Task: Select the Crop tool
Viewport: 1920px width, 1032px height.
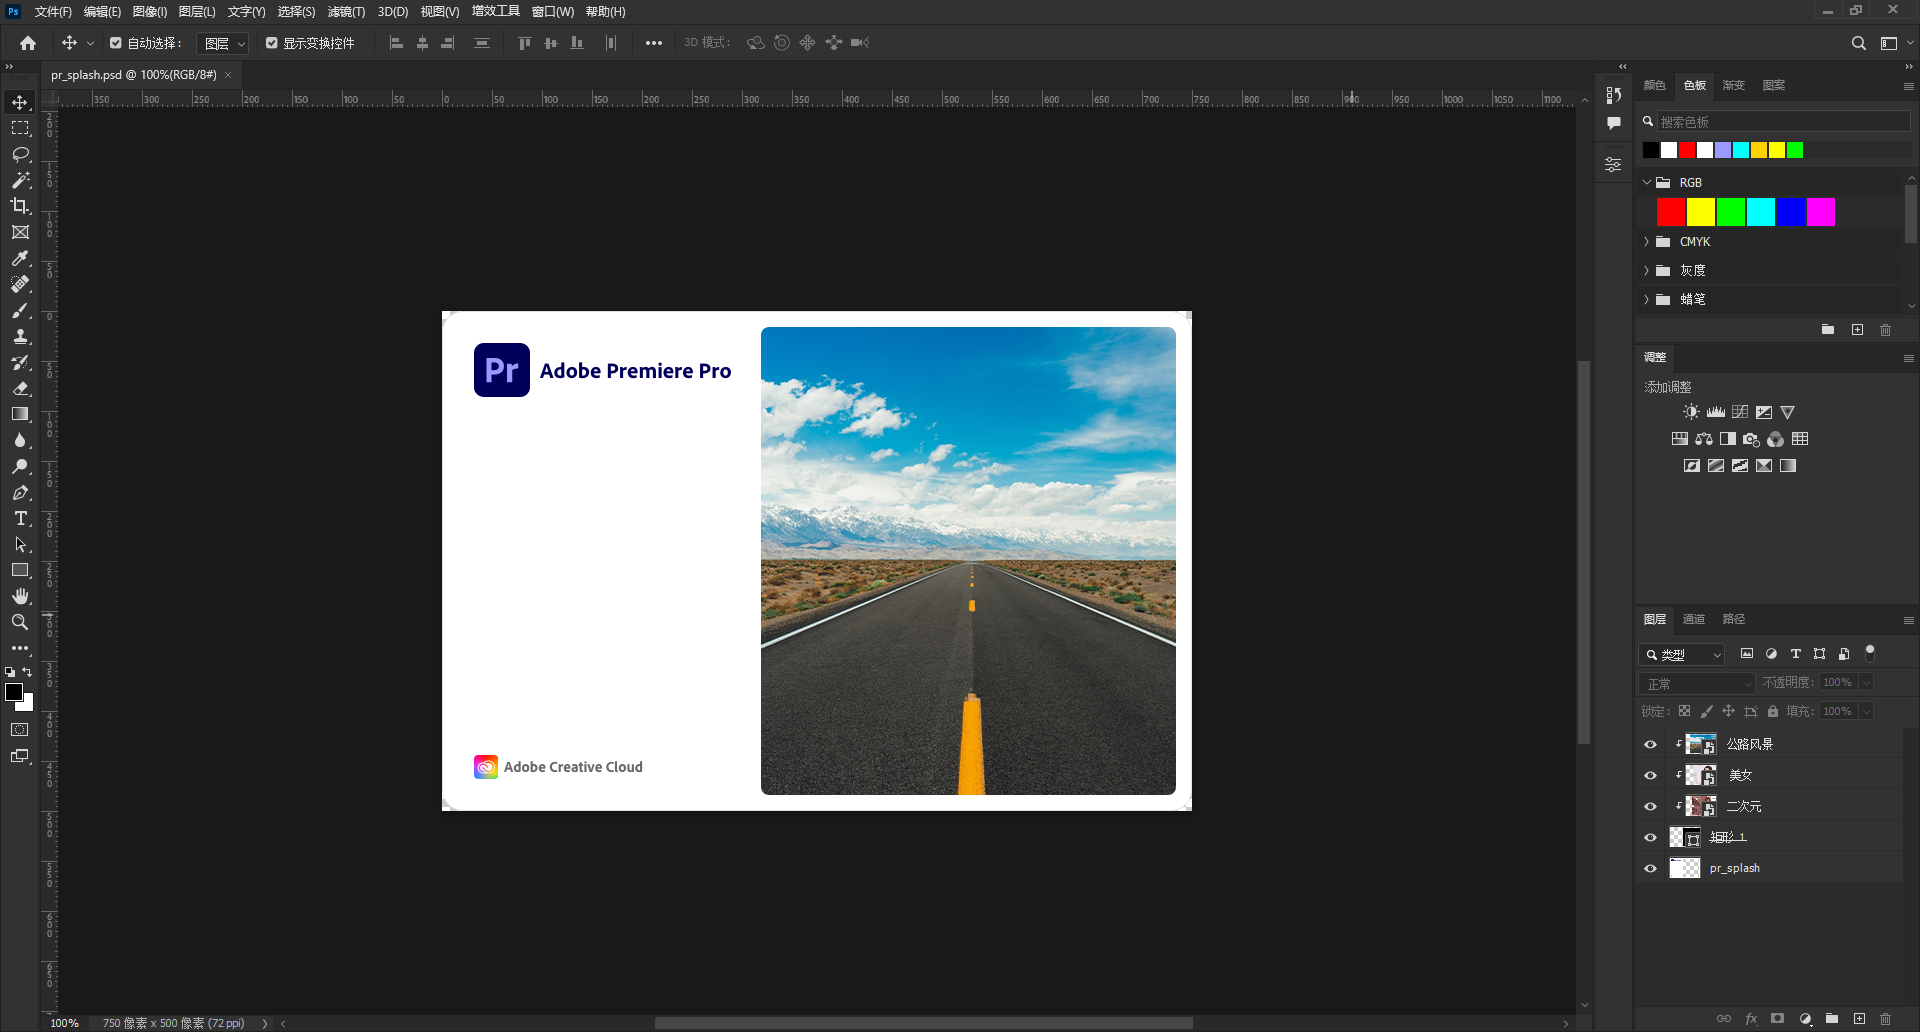Action: [x=20, y=206]
